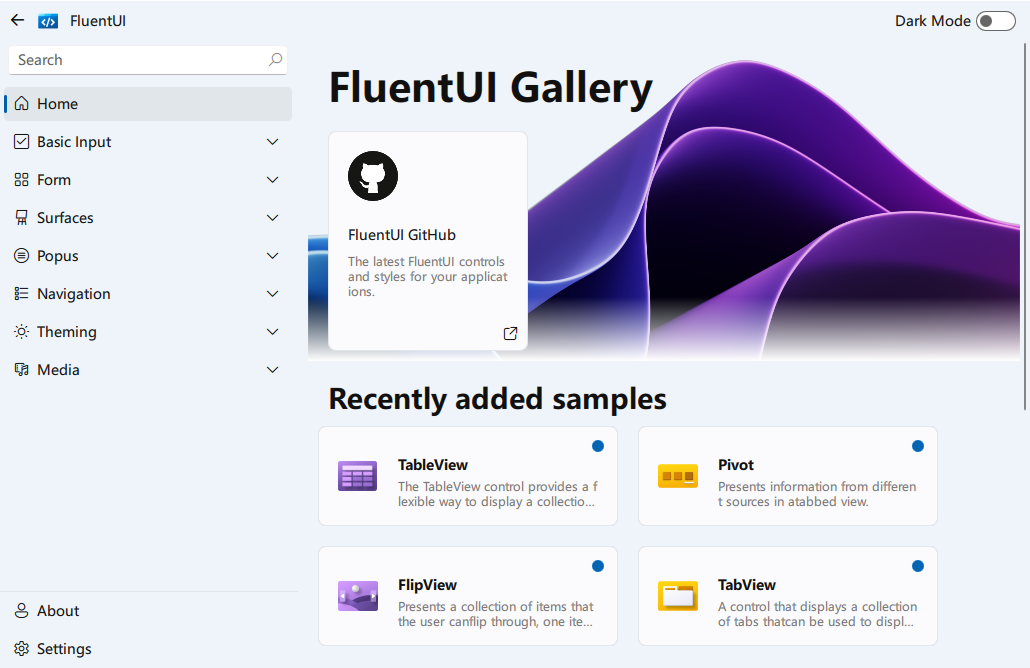Open the FlipView sample title
Screen dimensions: 1030x668
click(x=427, y=585)
